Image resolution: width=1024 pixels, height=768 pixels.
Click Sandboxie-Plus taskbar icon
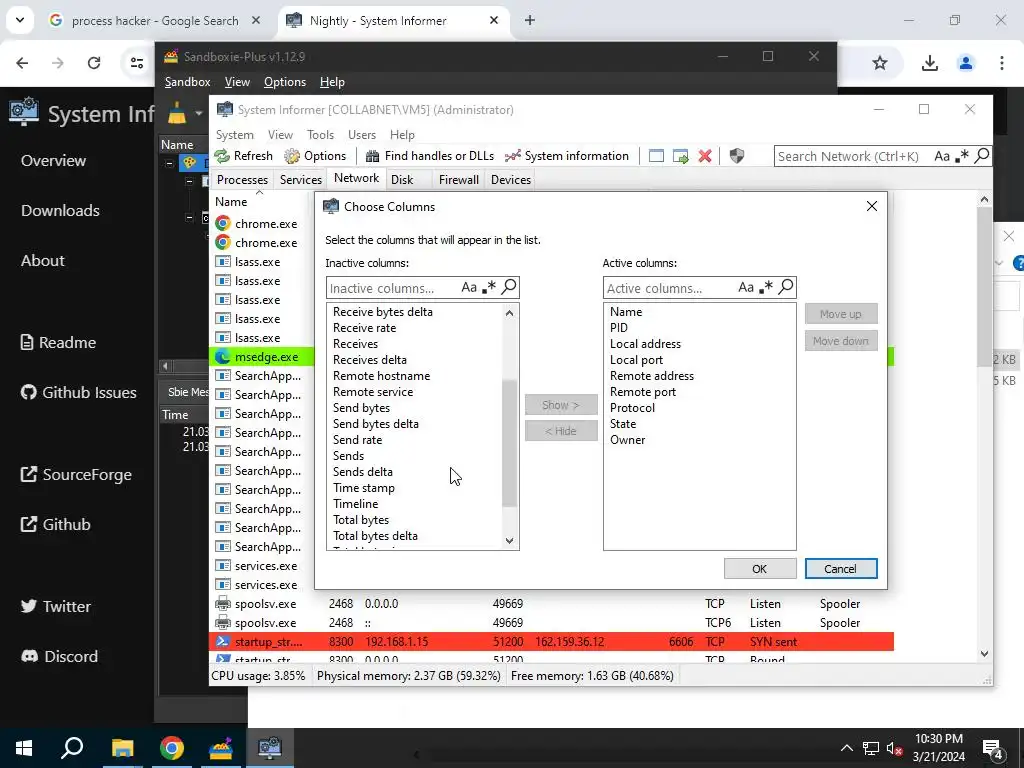pos(221,748)
